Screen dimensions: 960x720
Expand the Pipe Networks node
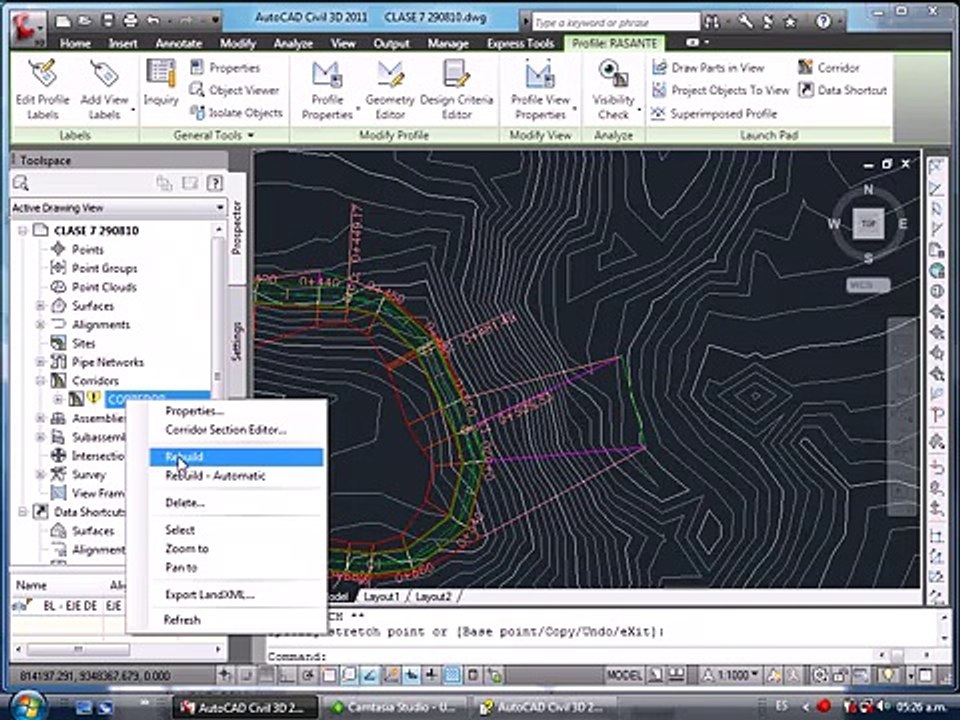coord(40,362)
